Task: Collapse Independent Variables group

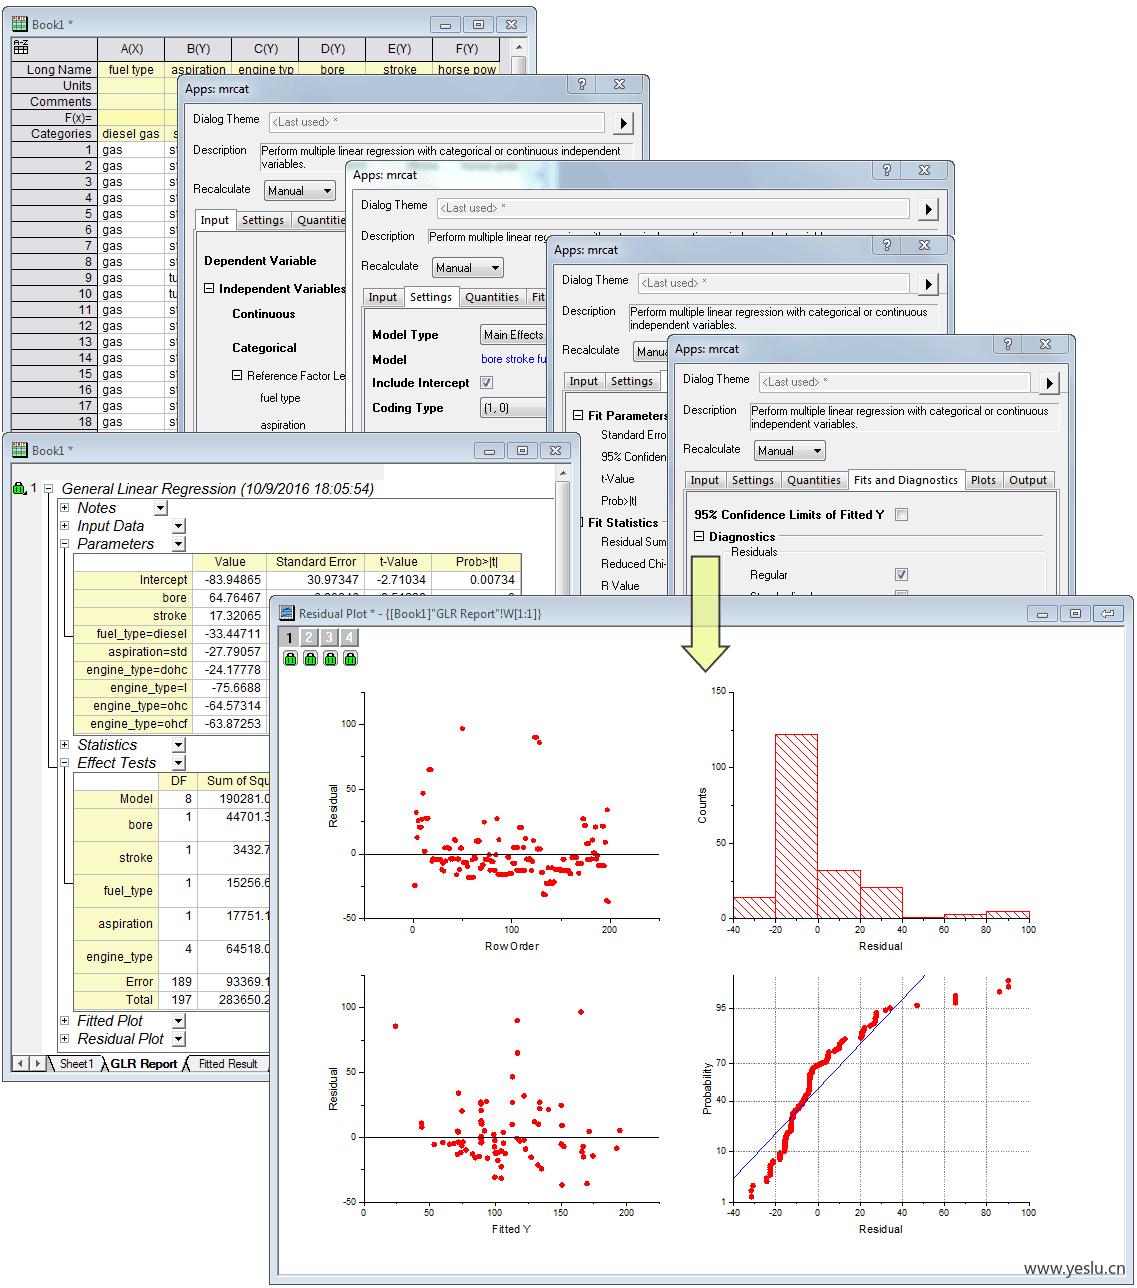Action: (x=209, y=288)
